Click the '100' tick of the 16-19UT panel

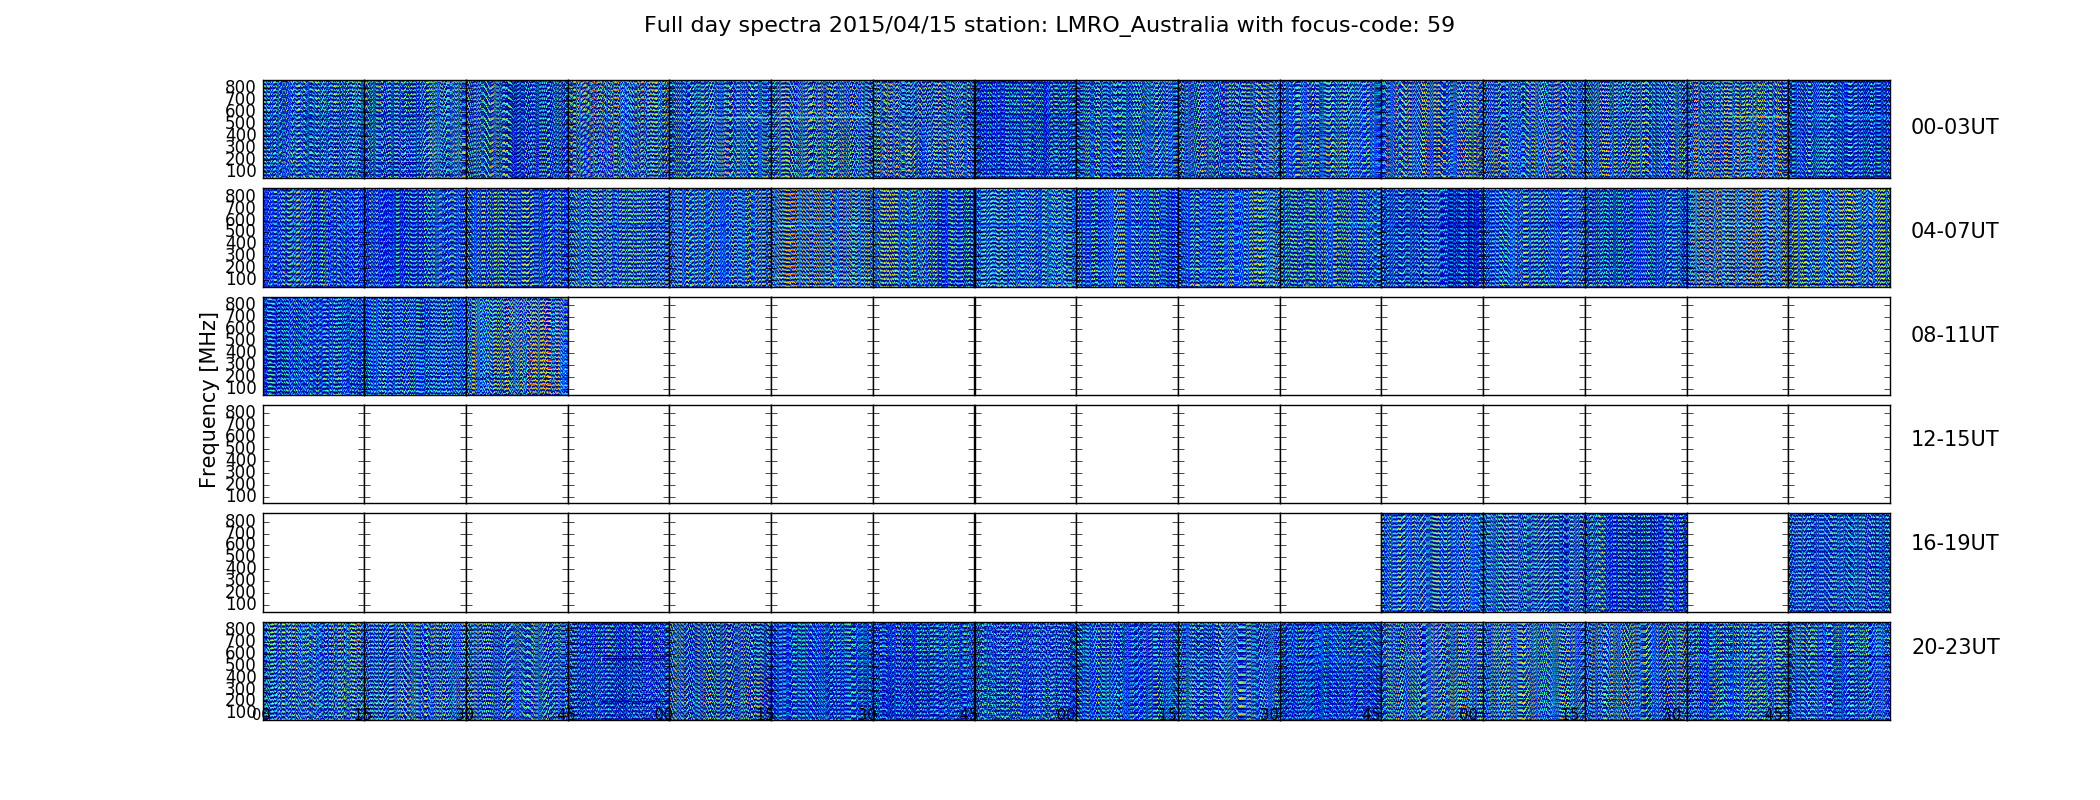(x=241, y=604)
